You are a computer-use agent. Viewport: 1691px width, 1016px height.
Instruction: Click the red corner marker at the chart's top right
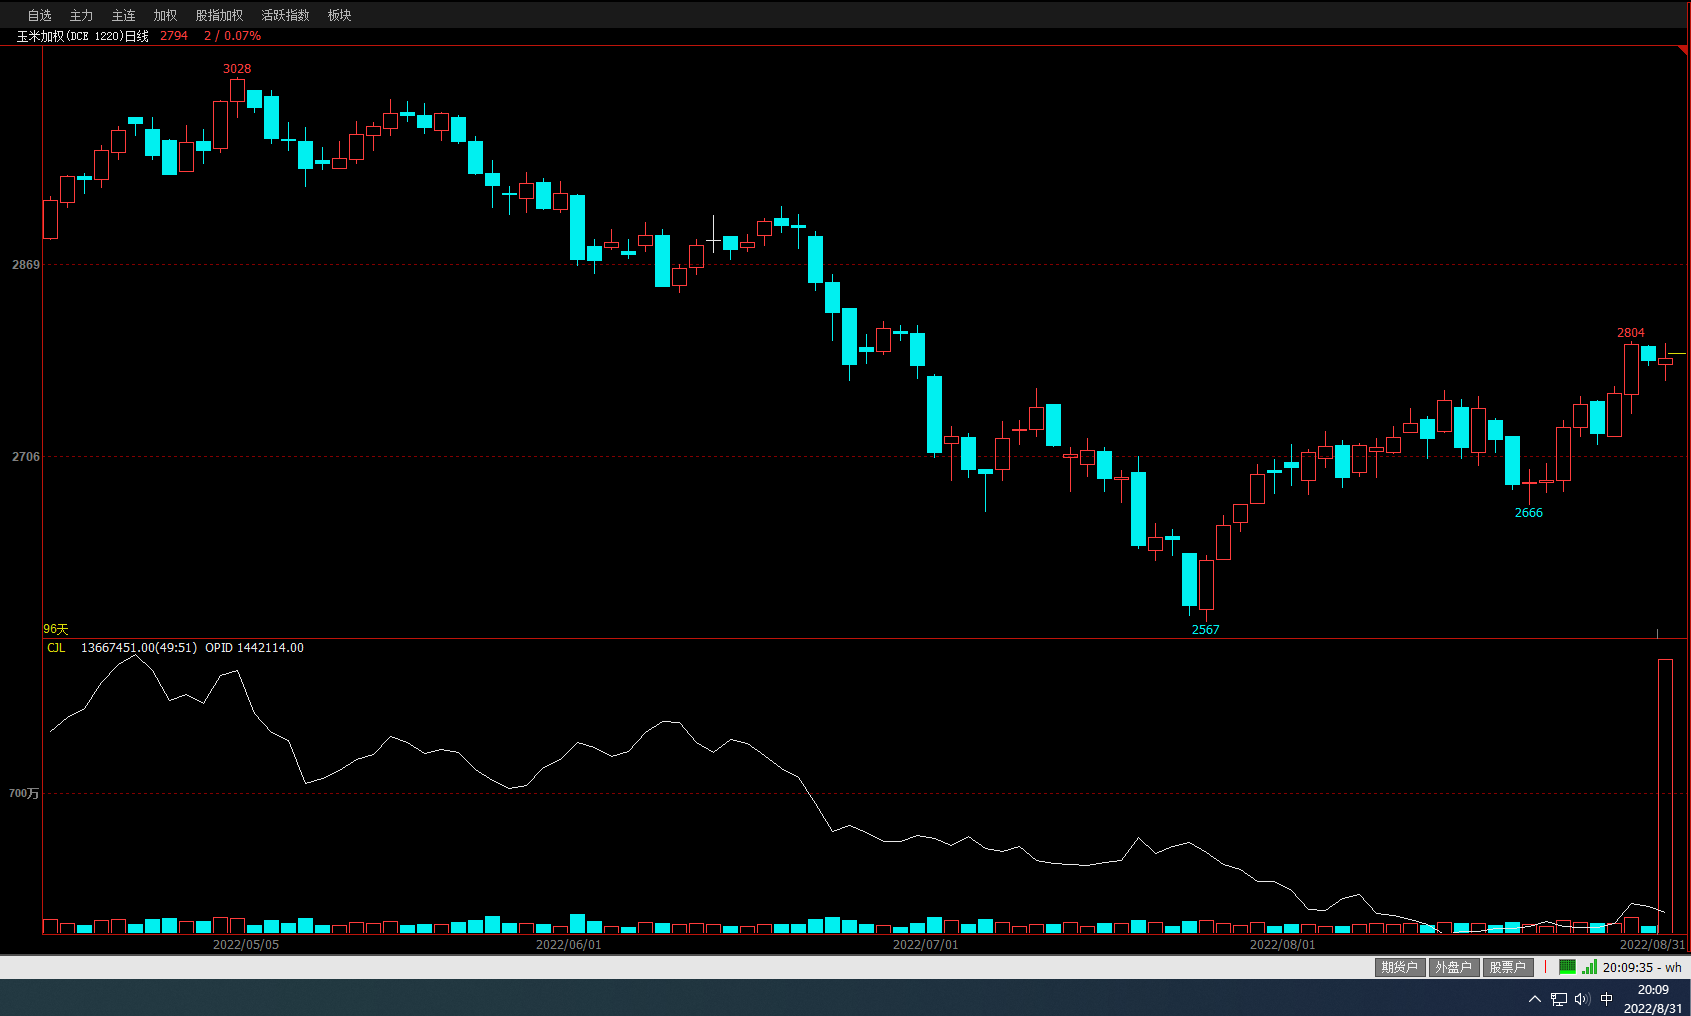pyautogui.click(x=1683, y=50)
